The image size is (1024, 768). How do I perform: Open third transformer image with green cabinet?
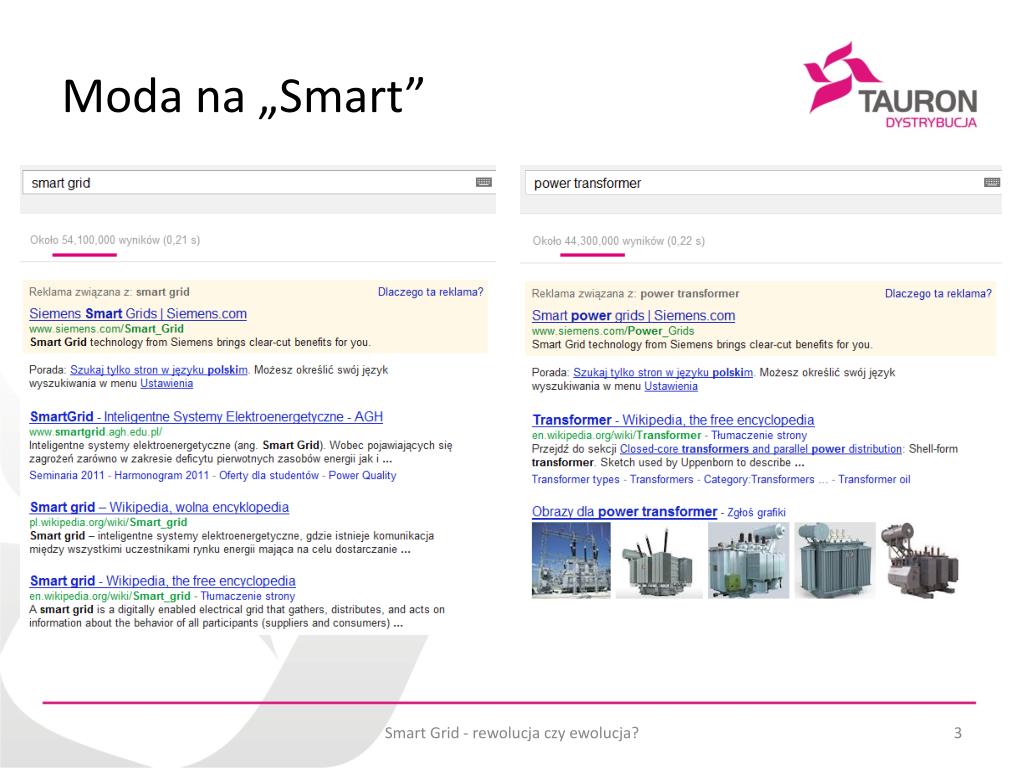(748, 560)
